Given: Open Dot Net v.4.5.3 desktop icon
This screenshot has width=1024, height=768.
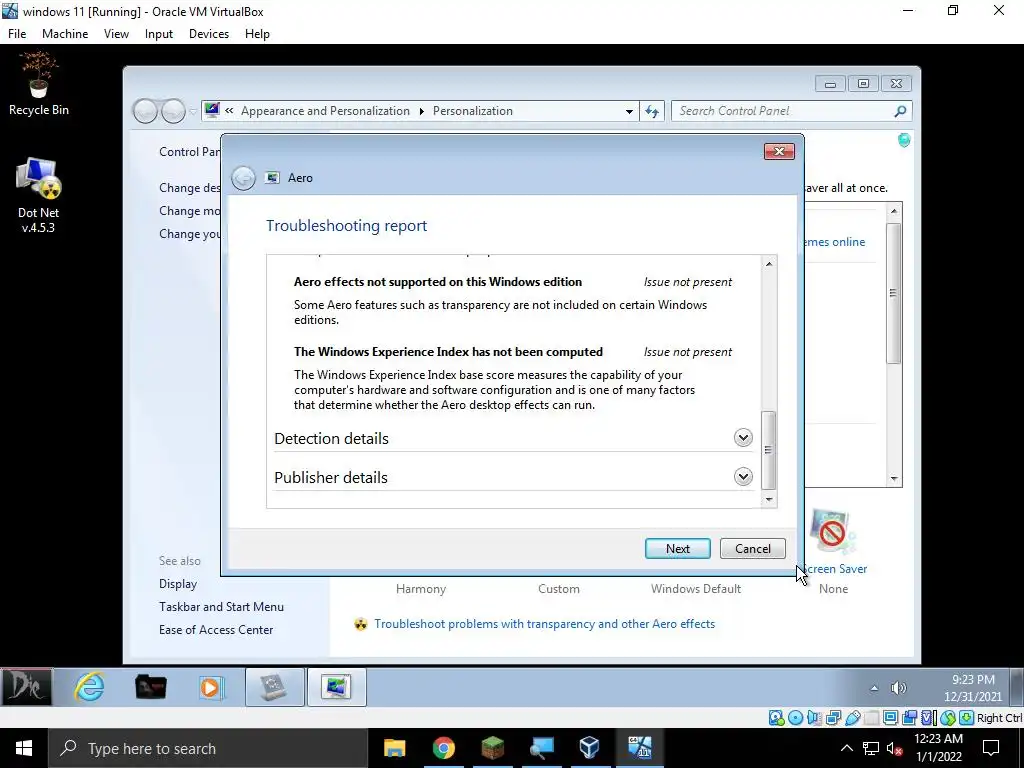Looking at the screenshot, I should point(39,196).
